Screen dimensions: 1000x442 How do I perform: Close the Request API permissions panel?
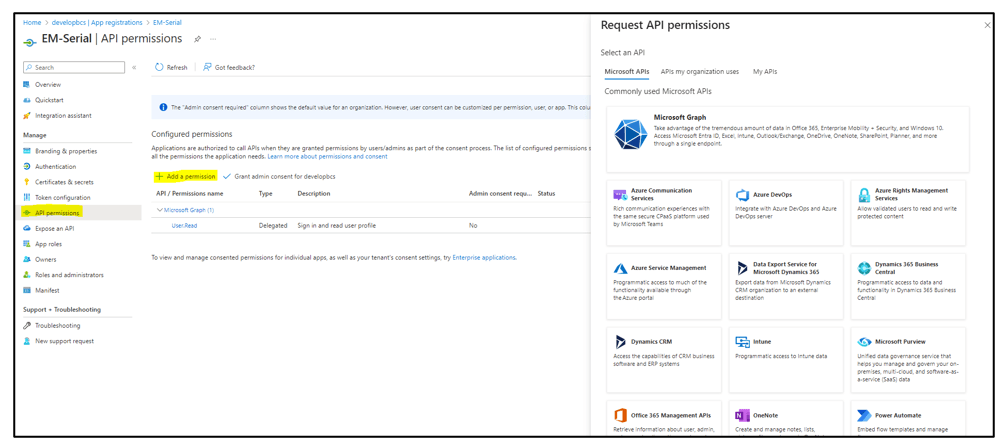click(x=987, y=25)
